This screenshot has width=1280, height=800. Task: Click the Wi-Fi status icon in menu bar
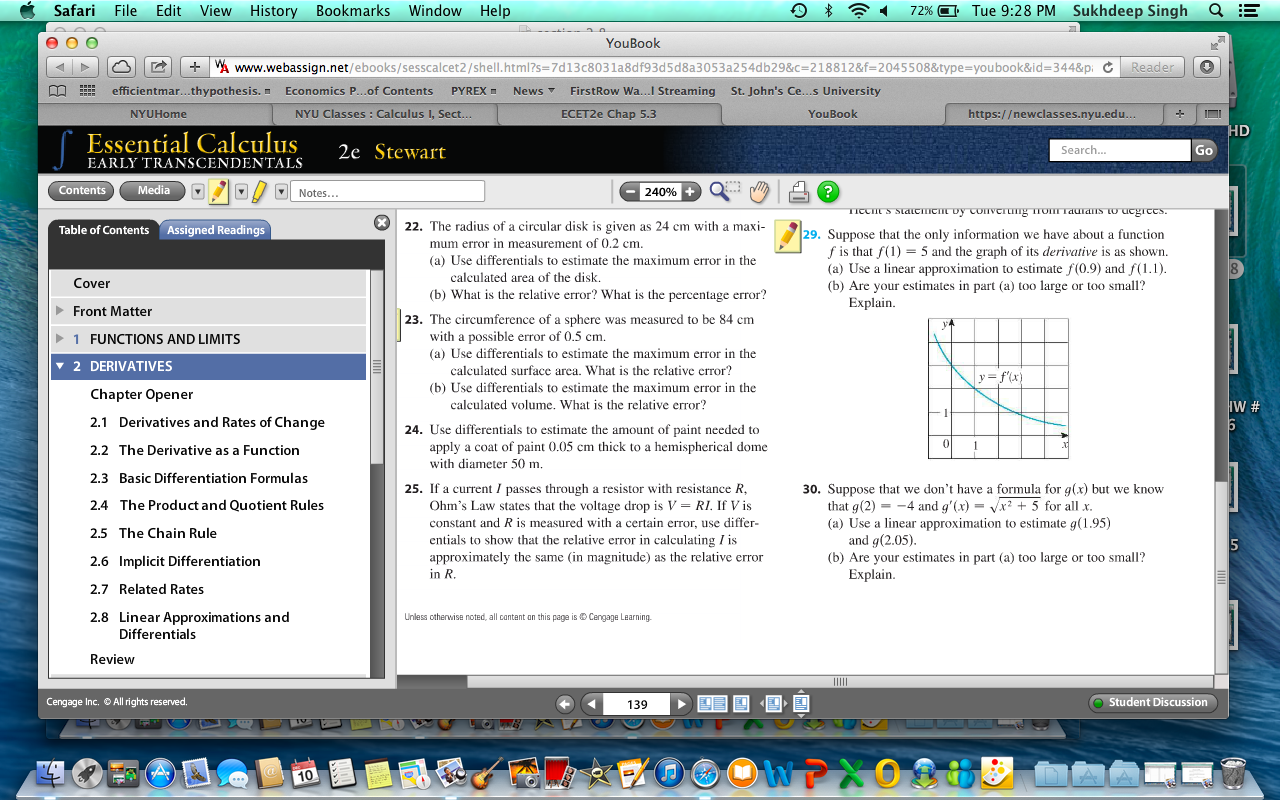pos(857,11)
